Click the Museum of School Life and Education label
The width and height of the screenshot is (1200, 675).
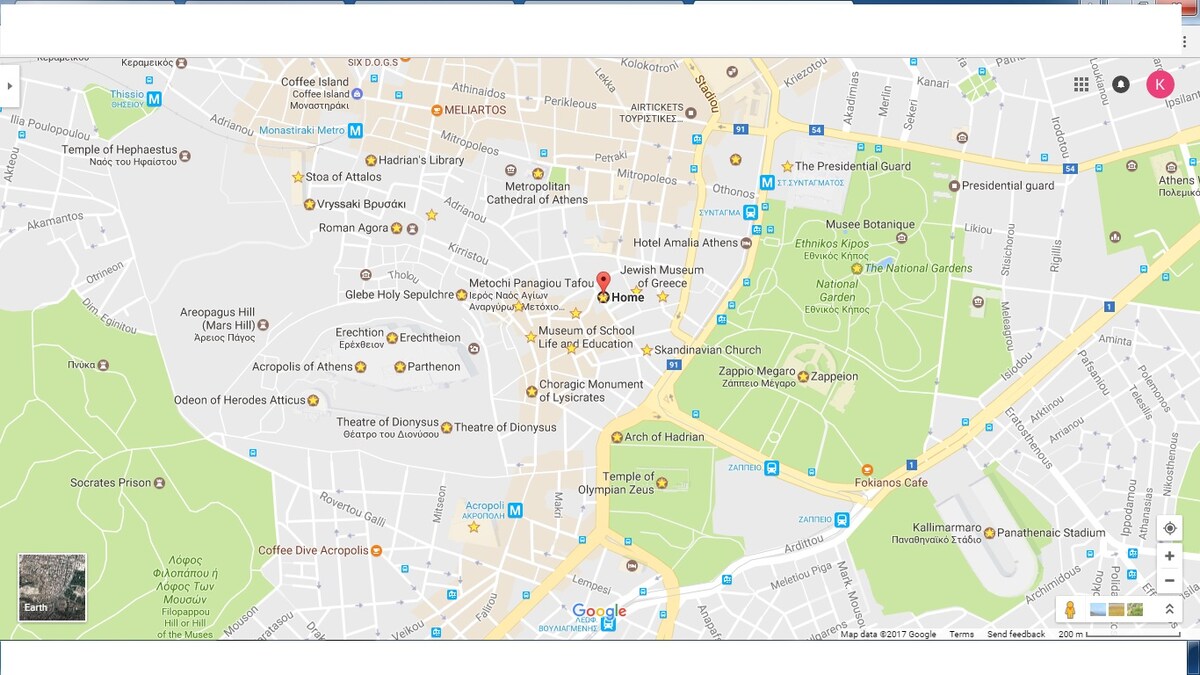(x=586, y=337)
